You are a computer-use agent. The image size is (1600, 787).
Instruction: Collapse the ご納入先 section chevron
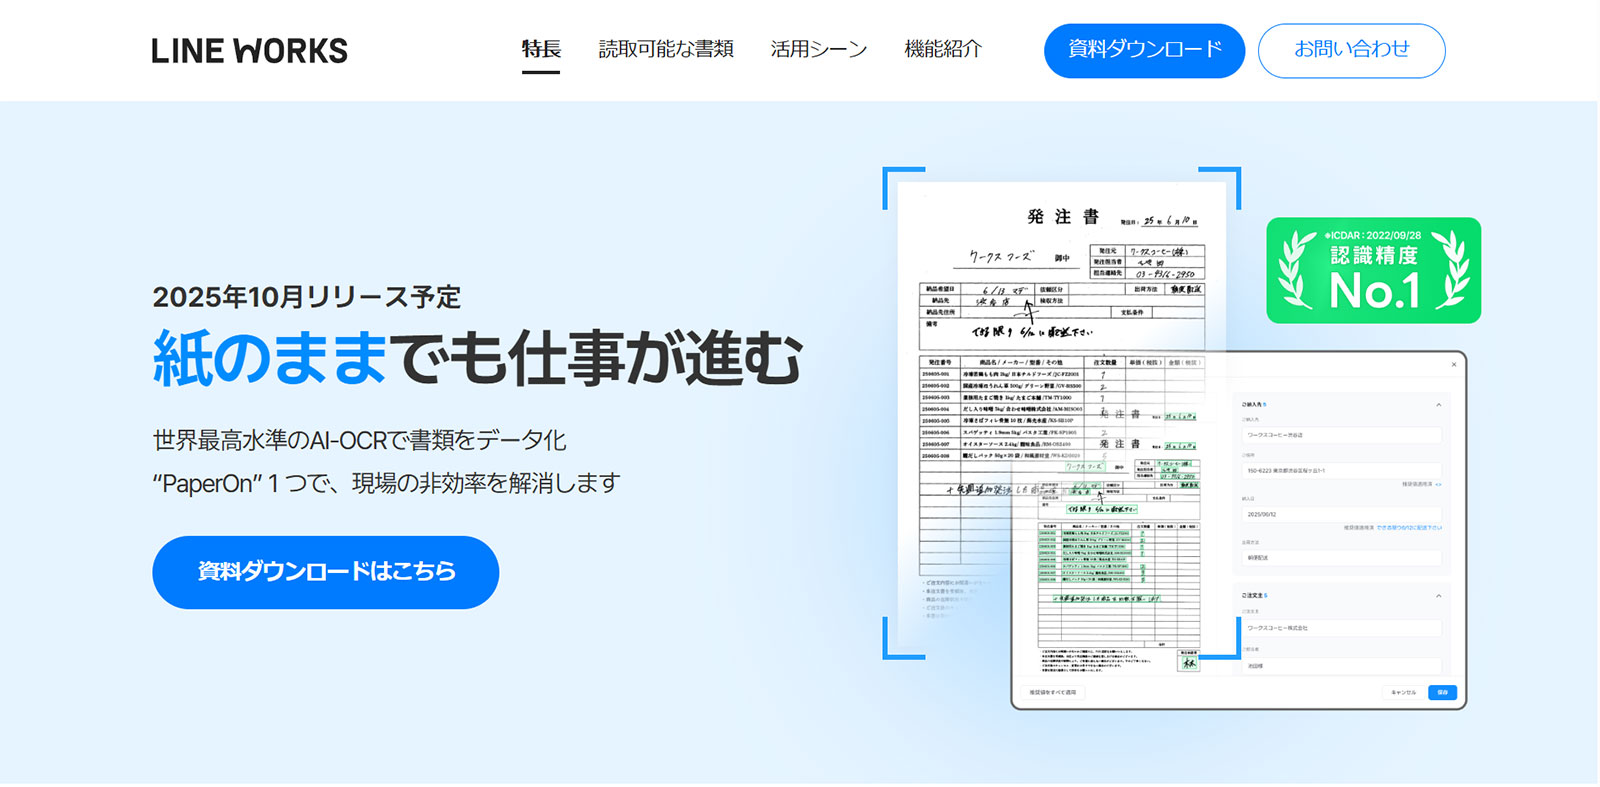[1438, 405]
